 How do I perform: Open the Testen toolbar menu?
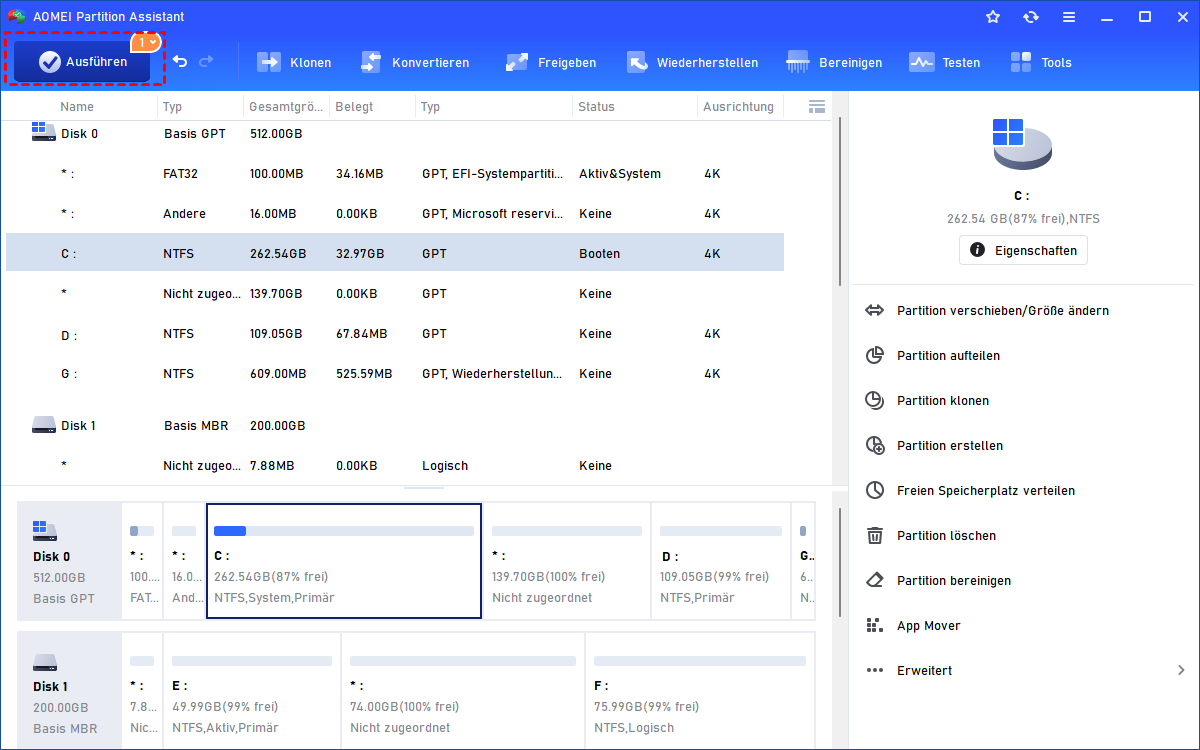[944, 62]
